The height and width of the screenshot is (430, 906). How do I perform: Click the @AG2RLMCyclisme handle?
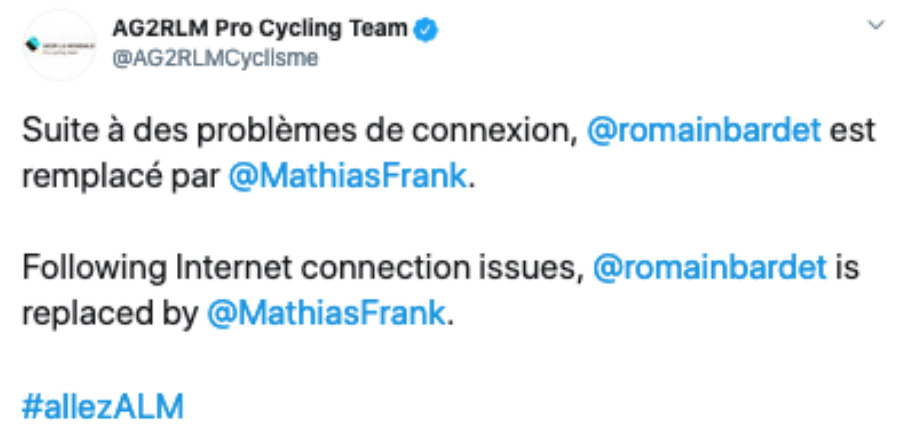[217, 59]
